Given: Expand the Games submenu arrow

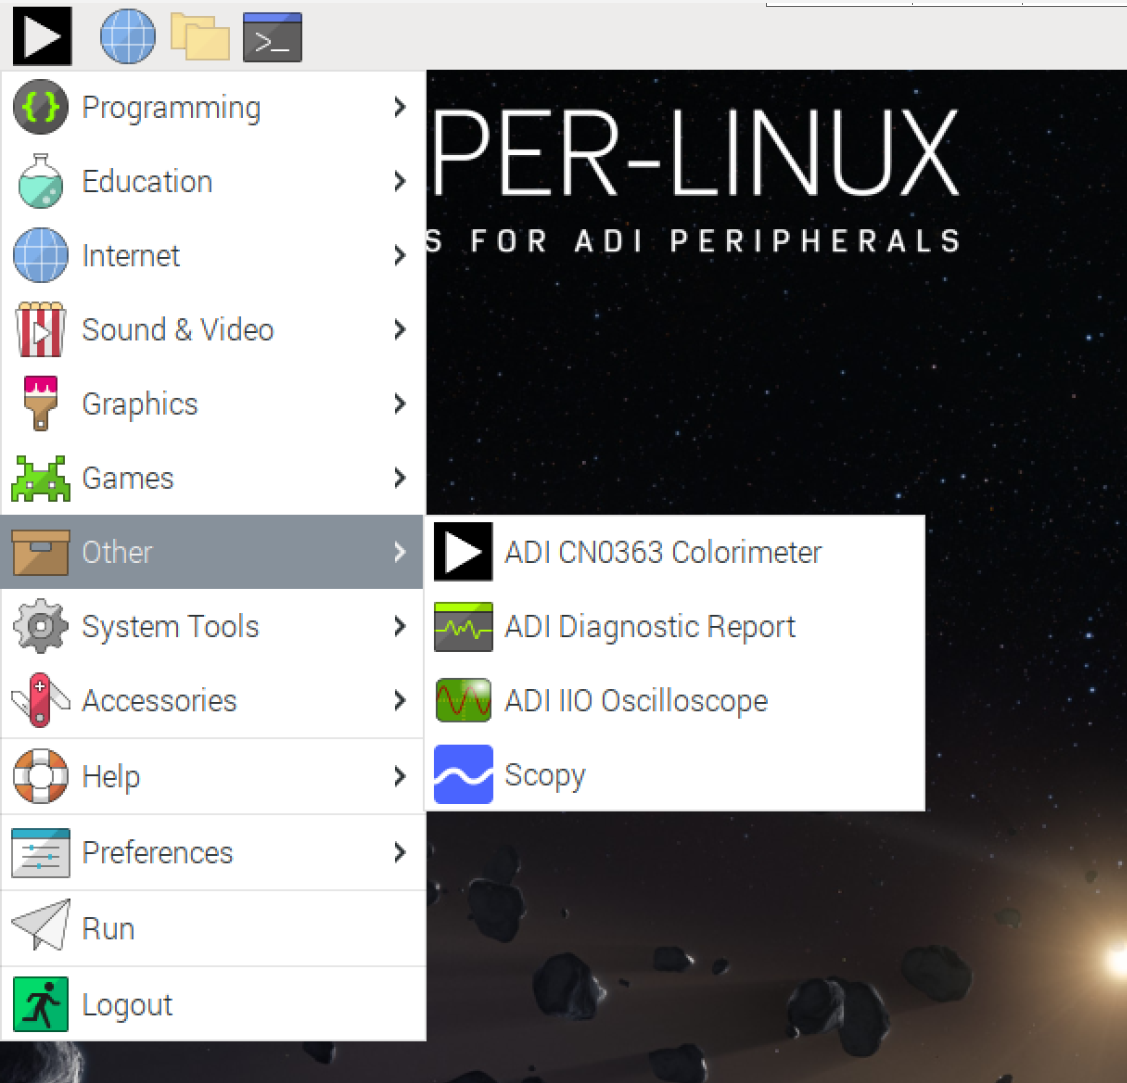Looking at the screenshot, I should coord(400,478).
